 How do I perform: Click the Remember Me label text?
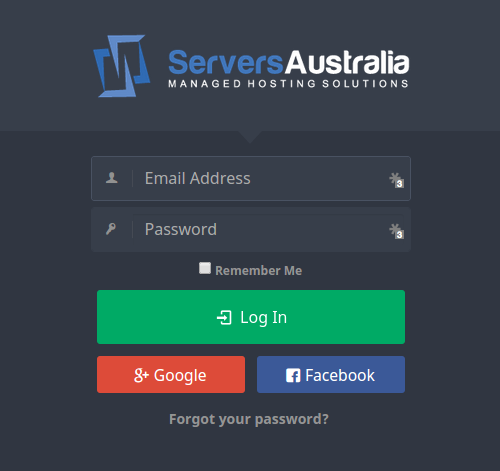tap(259, 270)
